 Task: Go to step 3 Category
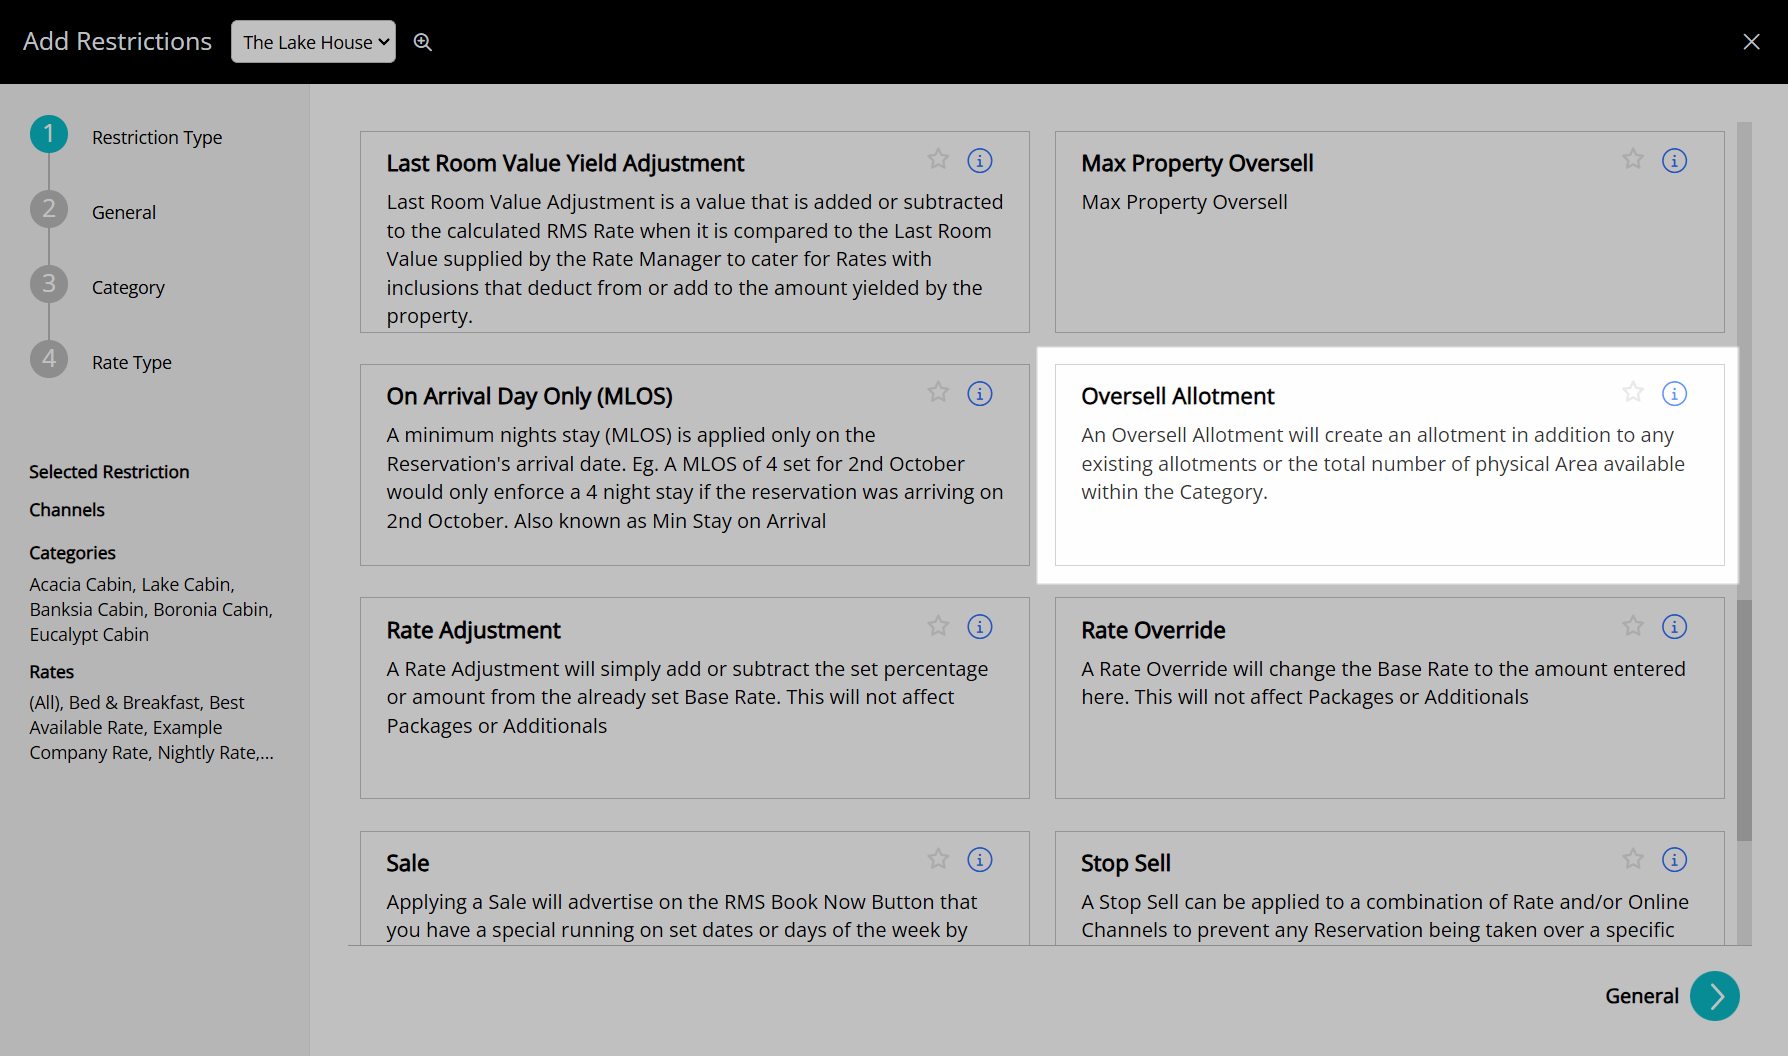[x=98, y=285]
